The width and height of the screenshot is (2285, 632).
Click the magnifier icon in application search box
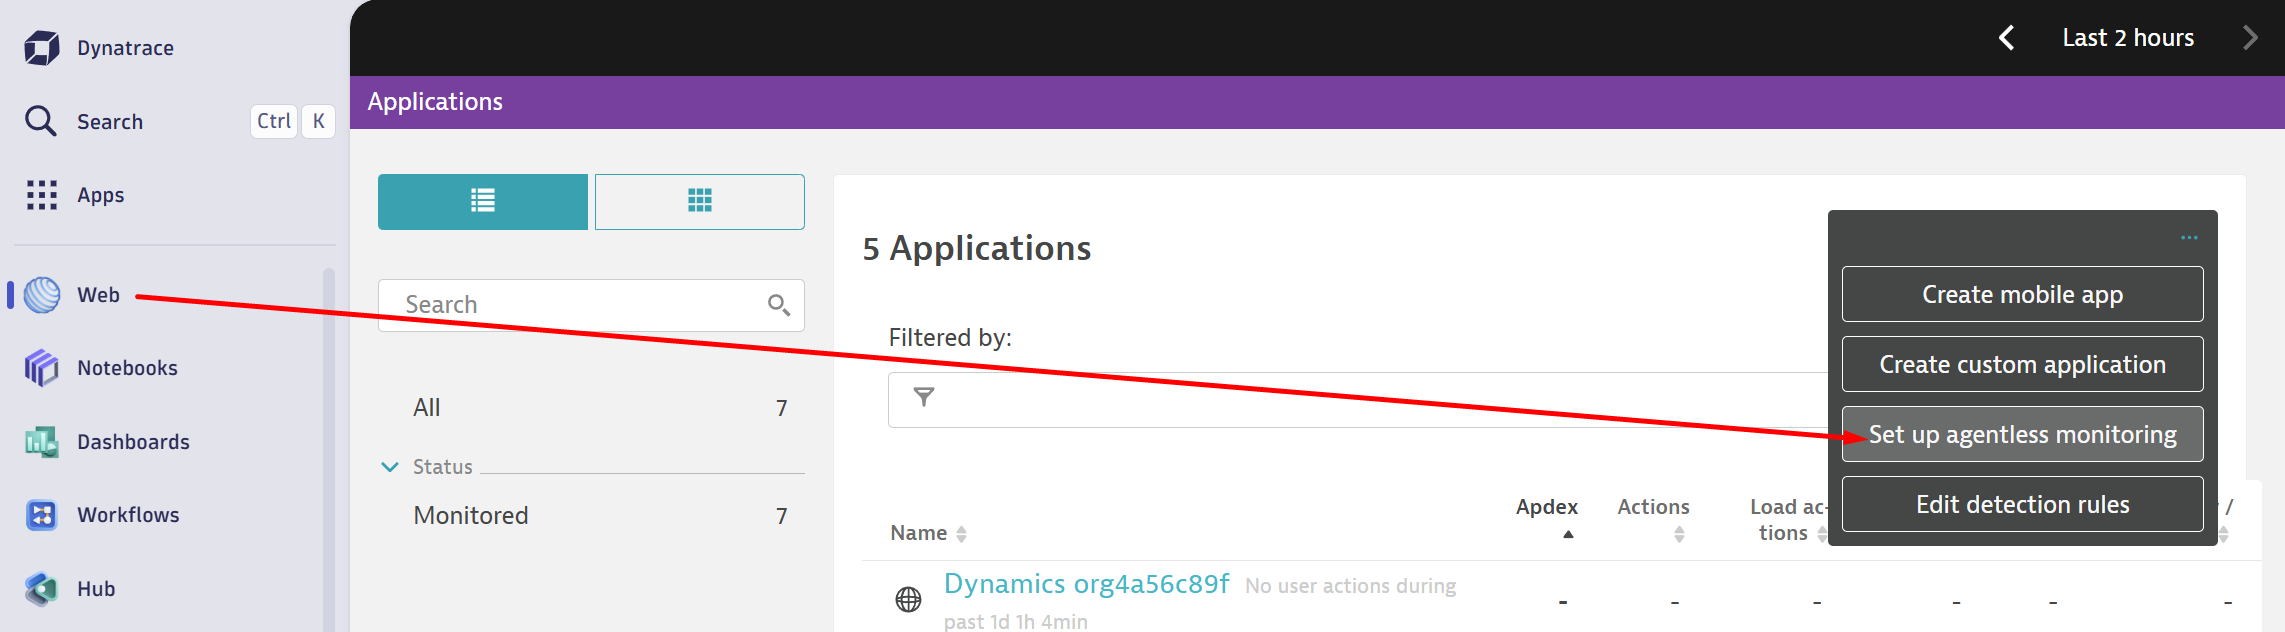[778, 305]
